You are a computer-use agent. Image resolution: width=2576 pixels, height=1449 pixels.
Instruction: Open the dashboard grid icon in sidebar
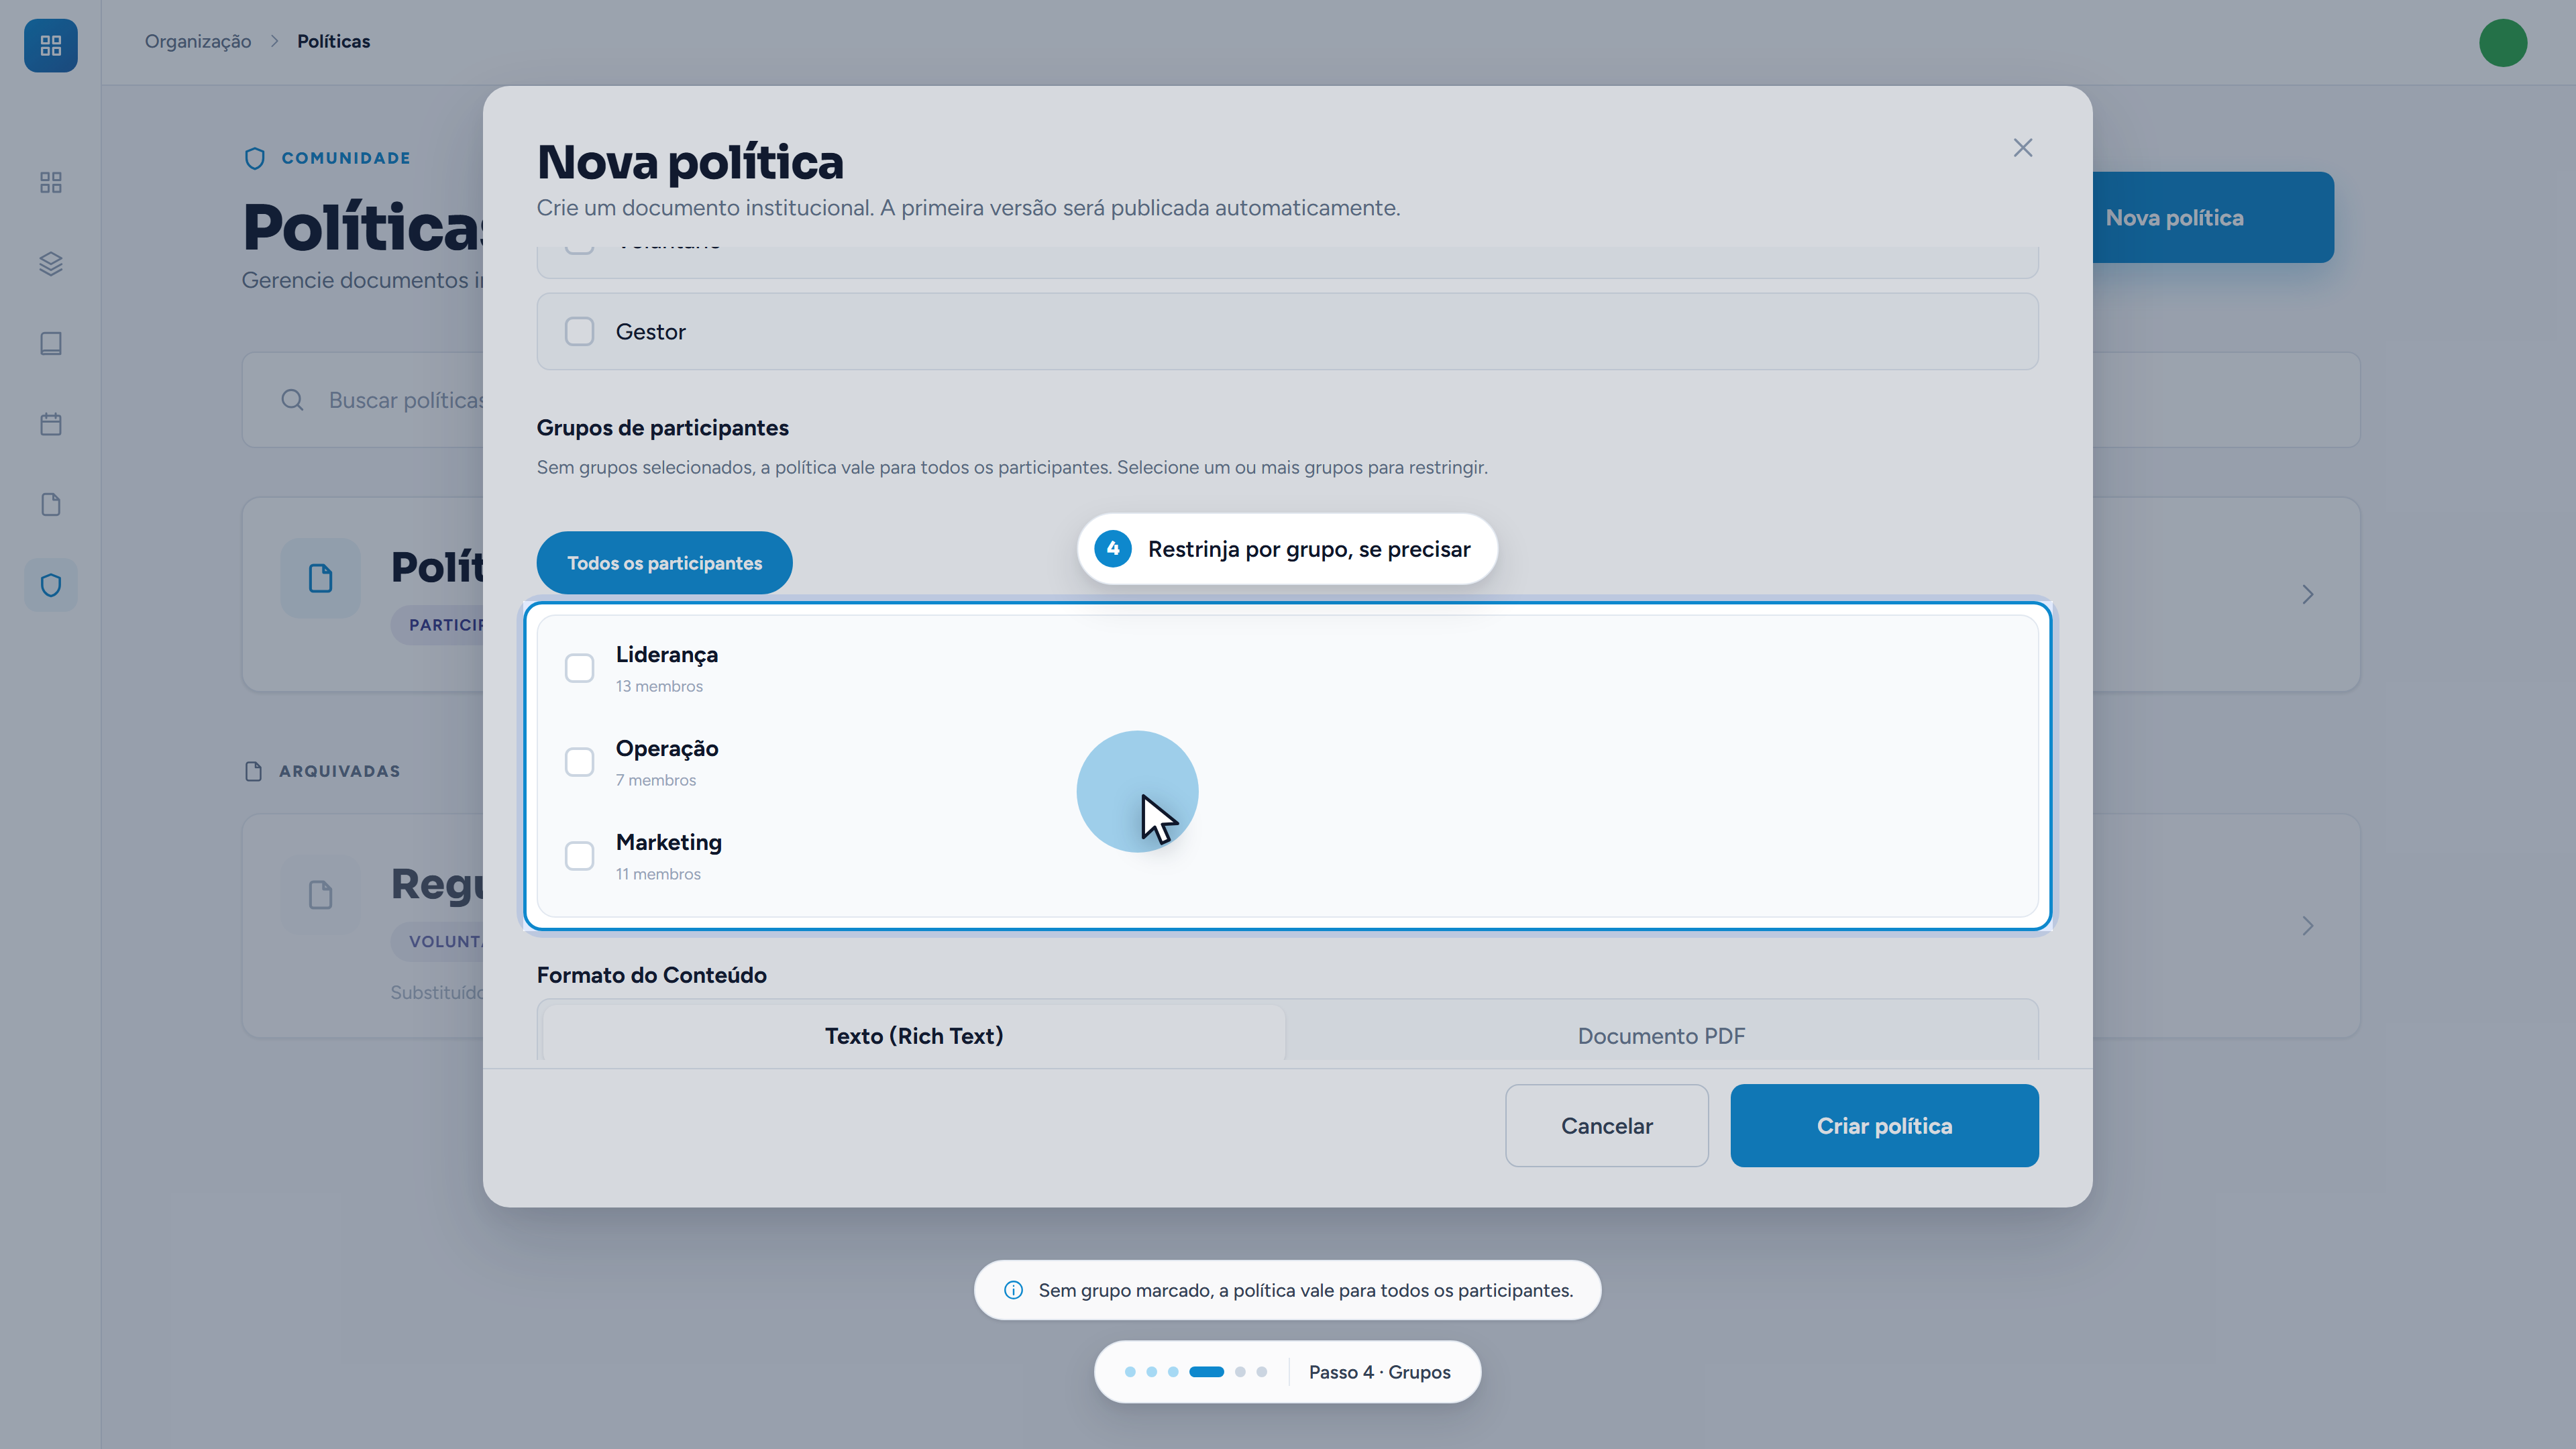[x=50, y=182]
